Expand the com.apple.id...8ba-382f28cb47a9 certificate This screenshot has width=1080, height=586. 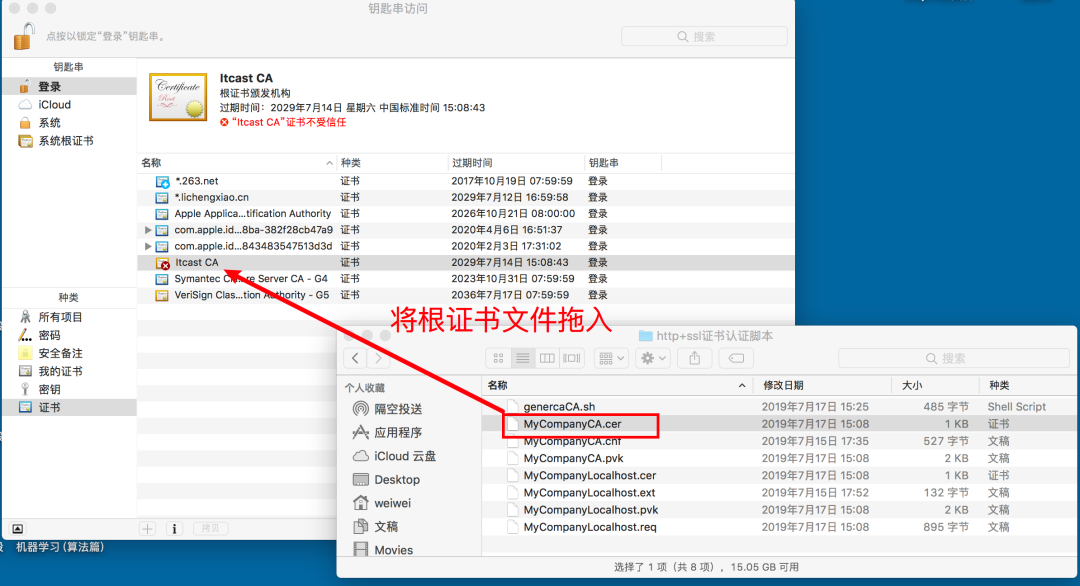click(147, 229)
